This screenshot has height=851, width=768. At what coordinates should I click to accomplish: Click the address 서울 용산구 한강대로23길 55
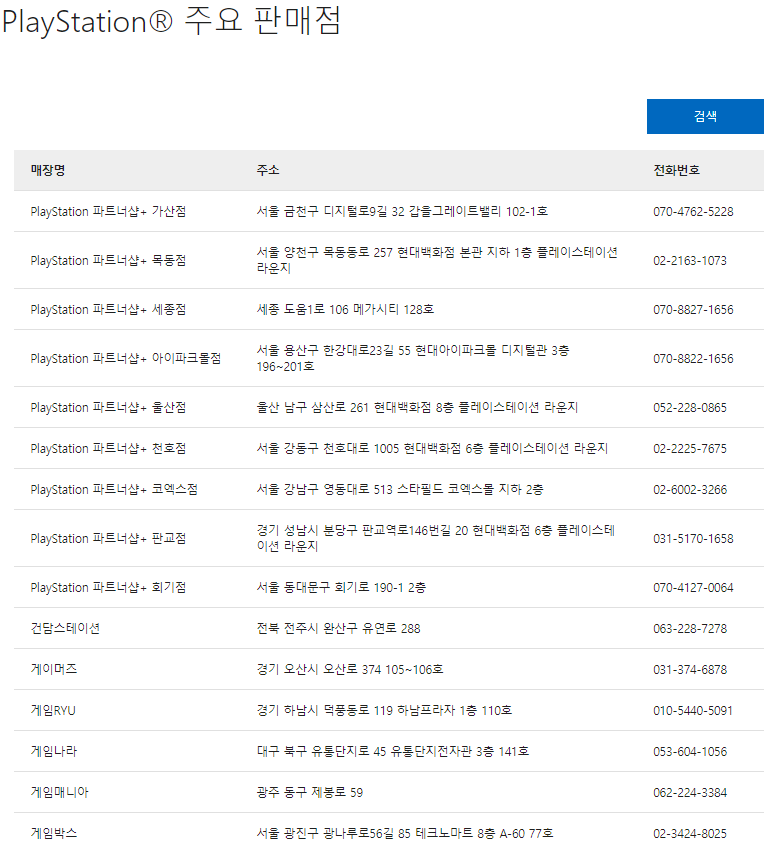[x=413, y=359]
